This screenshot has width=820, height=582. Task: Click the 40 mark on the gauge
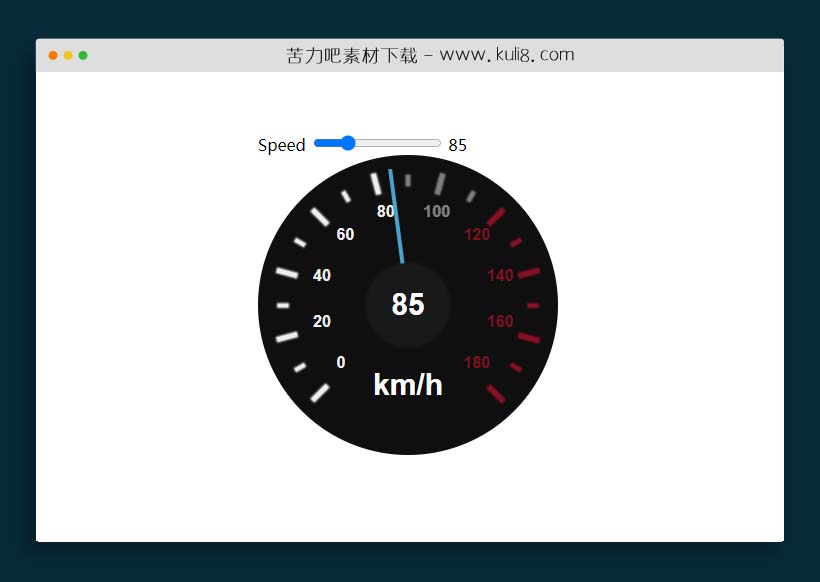[322, 275]
